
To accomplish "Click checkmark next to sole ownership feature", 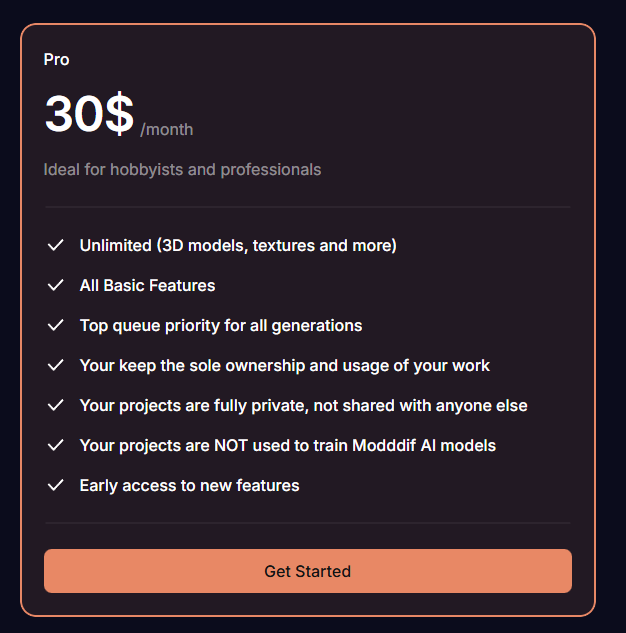I will click(x=56, y=365).
